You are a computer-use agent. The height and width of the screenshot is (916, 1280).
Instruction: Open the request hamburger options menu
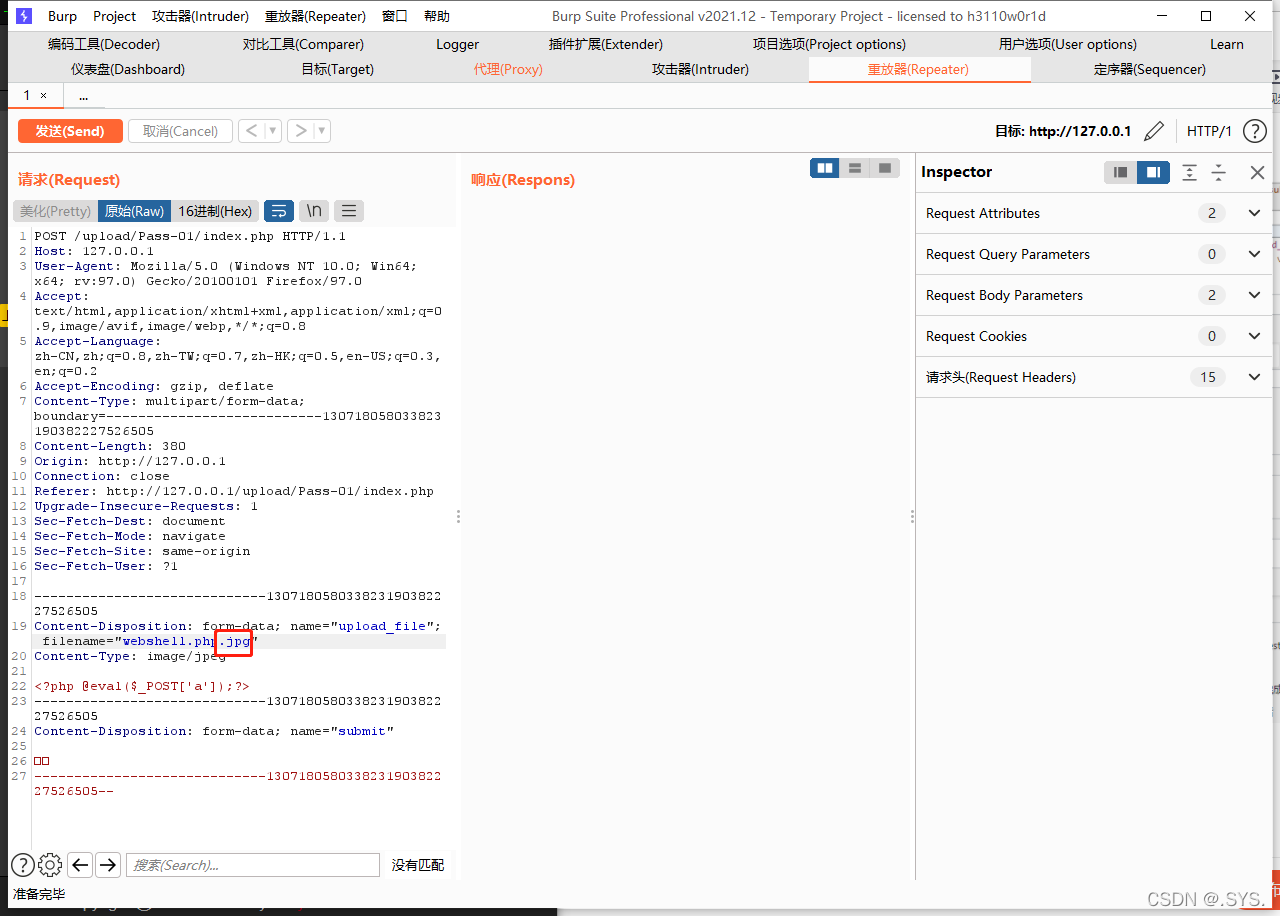pos(349,211)
